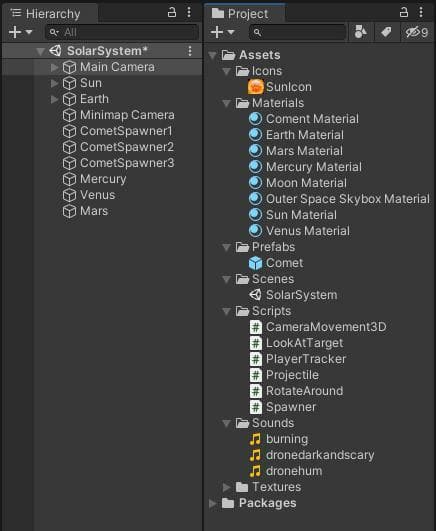This screenshot has height=531, width=436.
Task: Open Search by Type filter in Project
Action: [360, 32]
